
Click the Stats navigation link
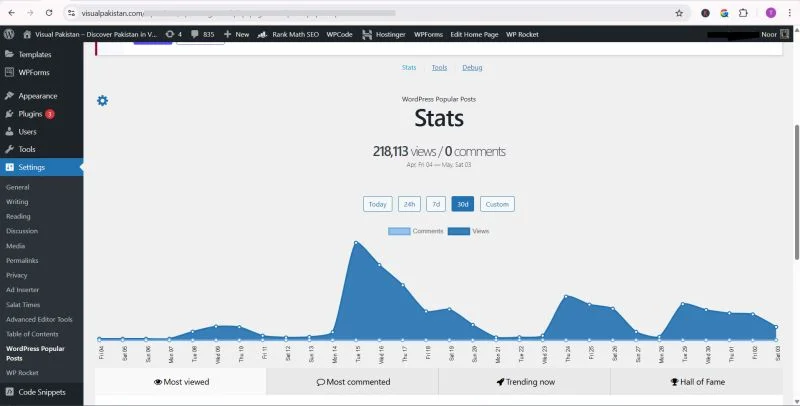click(409, 67)
